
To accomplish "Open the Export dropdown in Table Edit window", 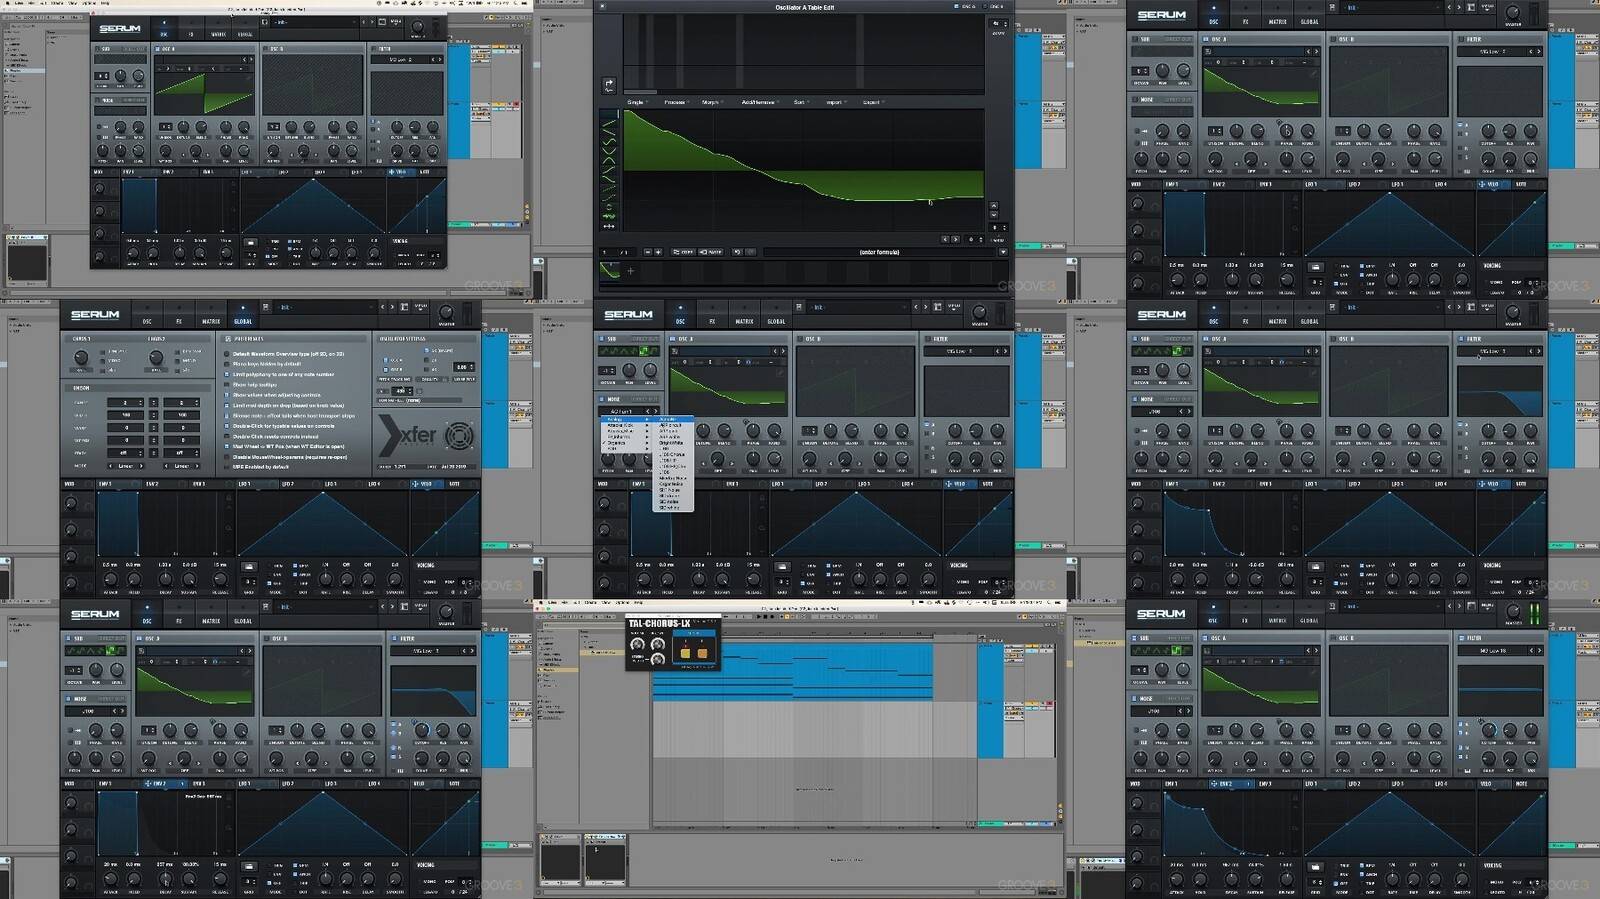I will 873,102.
